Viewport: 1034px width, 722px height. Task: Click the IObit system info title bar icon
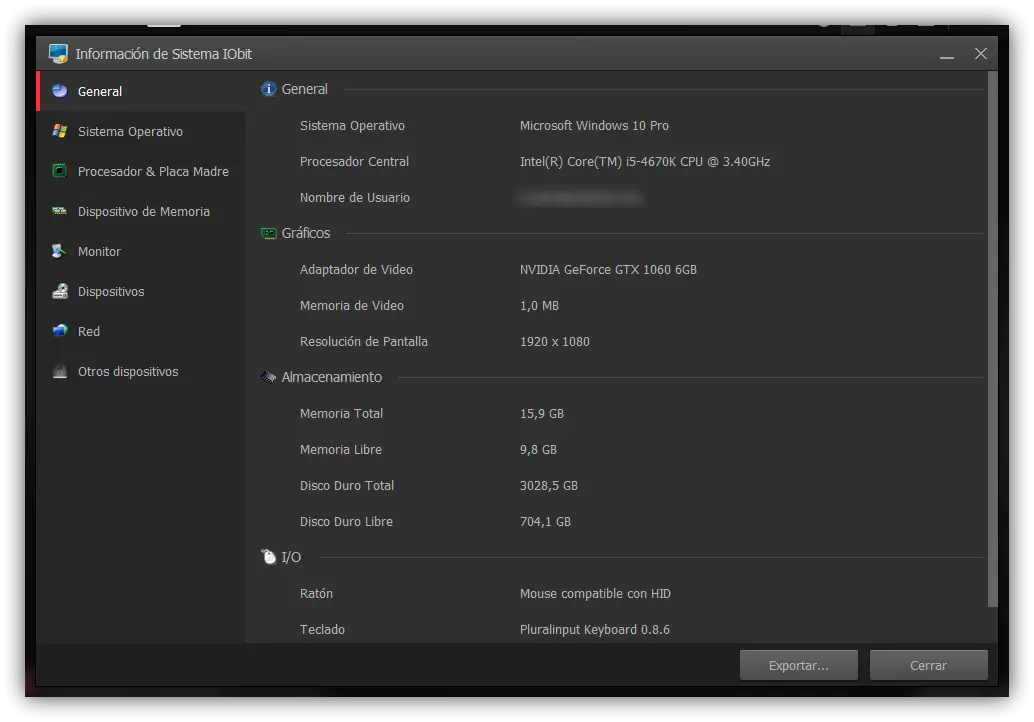(x=58, y=54)
